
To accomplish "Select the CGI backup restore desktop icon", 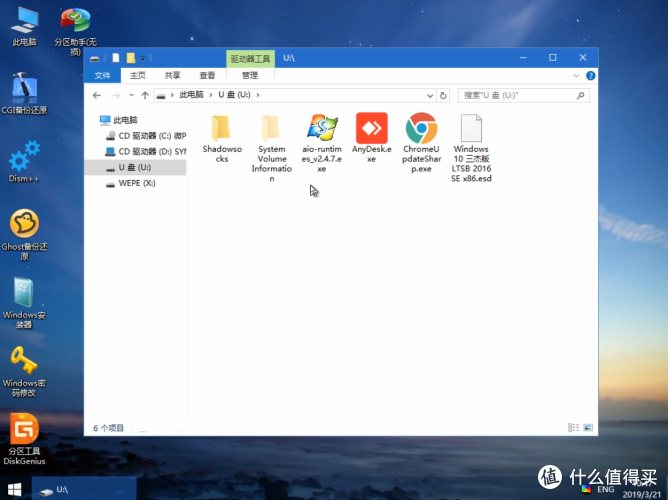I will (x=24, y=90).
